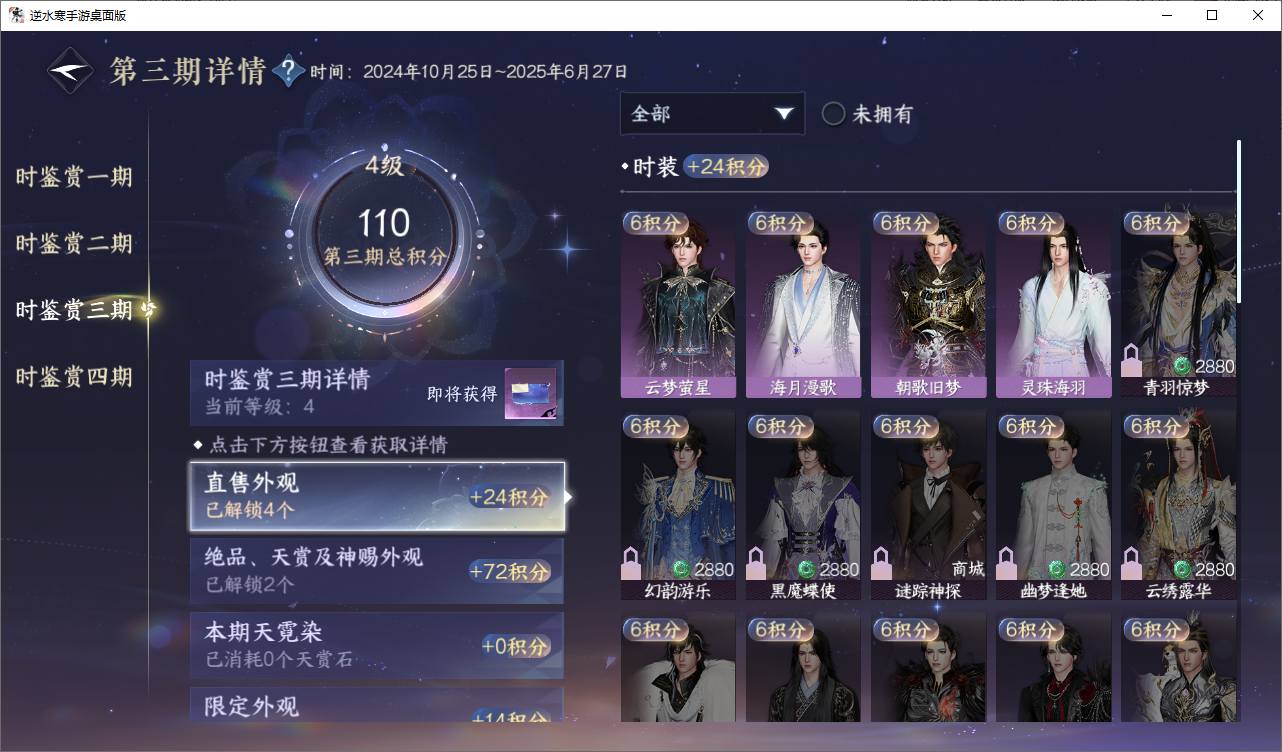The image size is (1282, 752).
Task: Open the 朝歌旧梦 costume thumbnail
Action: pyautogui.click(x=928, y=305)
